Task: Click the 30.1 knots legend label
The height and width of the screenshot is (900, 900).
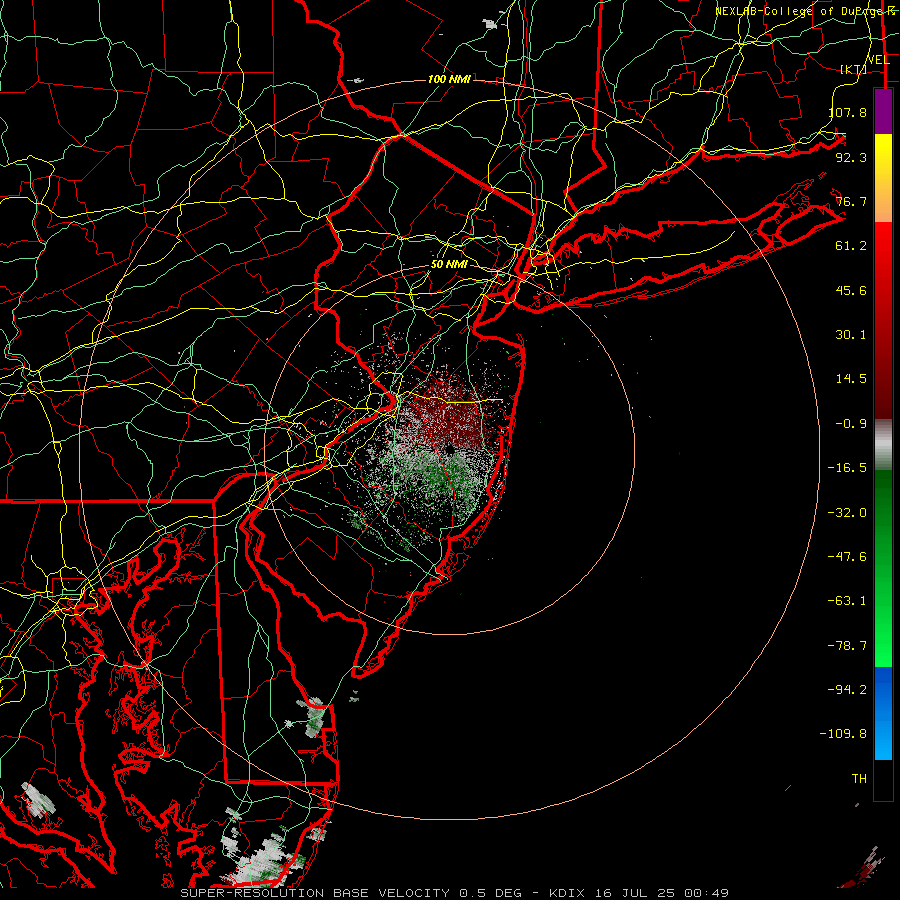Action: (851, 335)
